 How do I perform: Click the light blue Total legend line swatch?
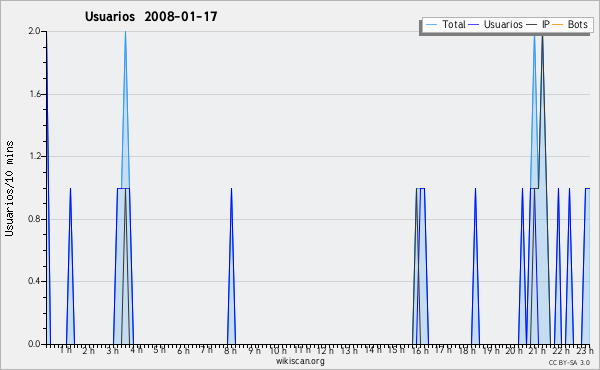pos(431,24)
